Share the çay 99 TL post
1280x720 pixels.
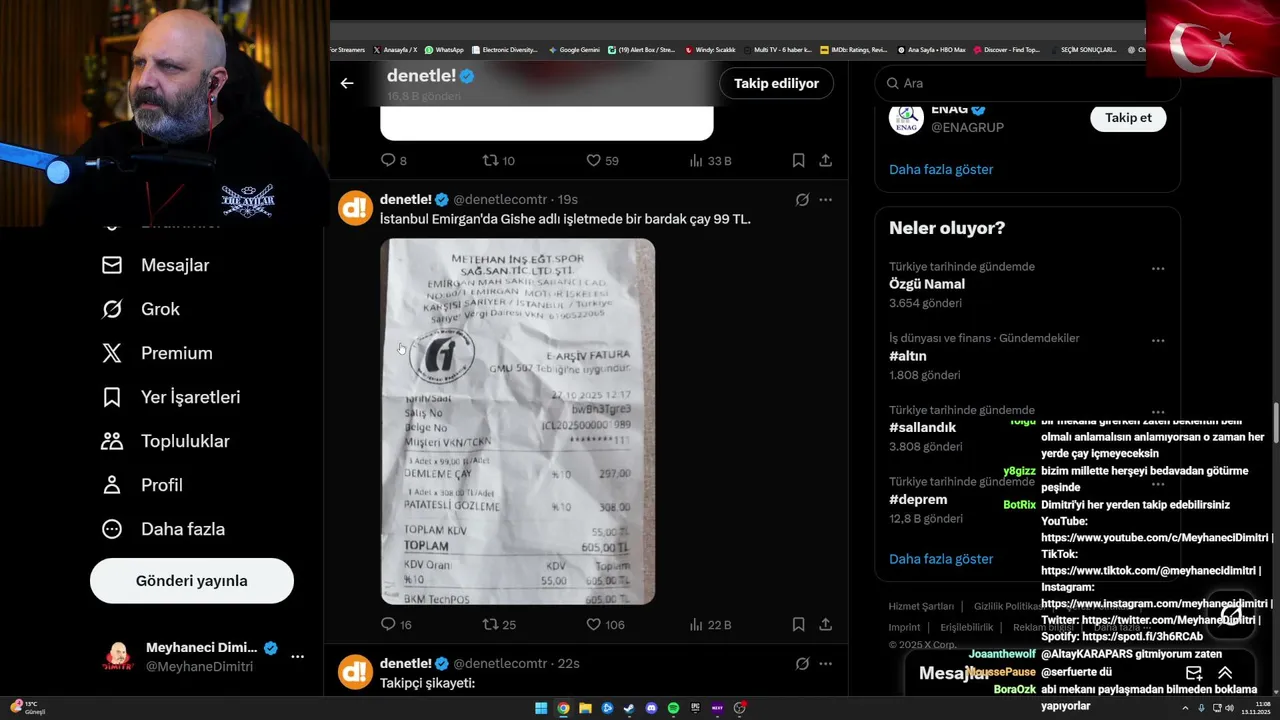tap(826, 624)
